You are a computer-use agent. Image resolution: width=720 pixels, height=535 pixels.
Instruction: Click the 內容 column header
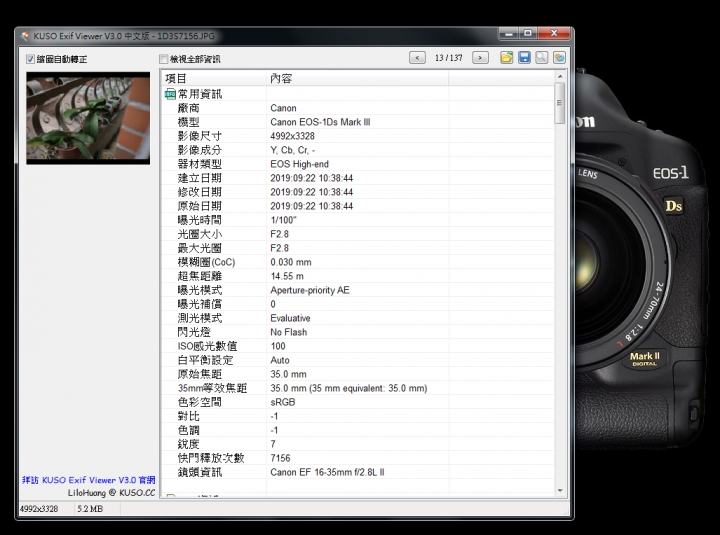357,79
